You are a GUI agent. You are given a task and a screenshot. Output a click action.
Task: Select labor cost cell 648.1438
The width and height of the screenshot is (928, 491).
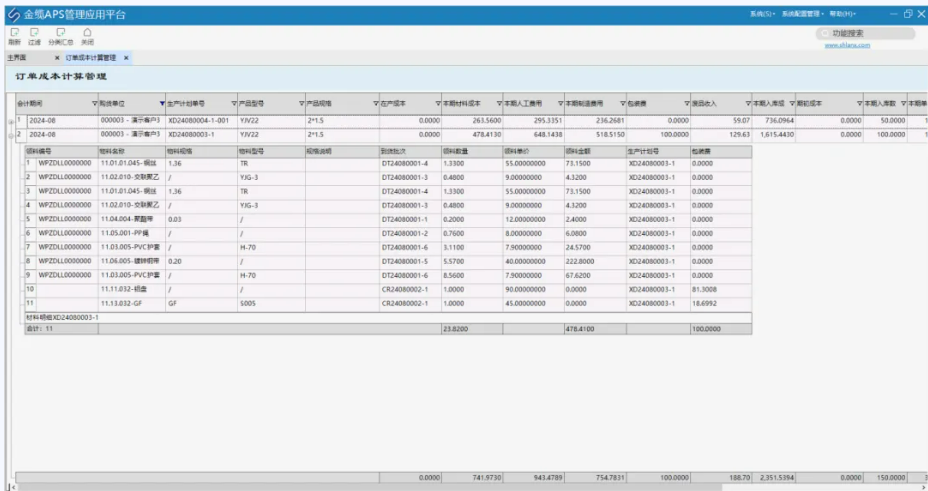point(533,135)
